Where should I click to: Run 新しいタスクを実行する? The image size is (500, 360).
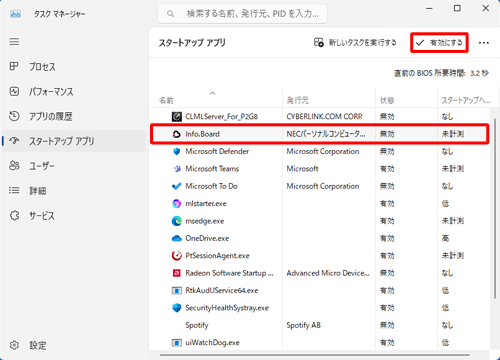(x=355, y=43)
